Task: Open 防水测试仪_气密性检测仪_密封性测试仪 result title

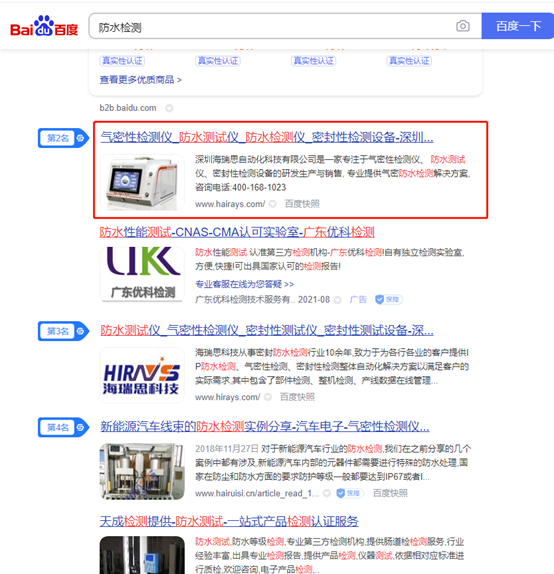Action: (x=267, y=331)
